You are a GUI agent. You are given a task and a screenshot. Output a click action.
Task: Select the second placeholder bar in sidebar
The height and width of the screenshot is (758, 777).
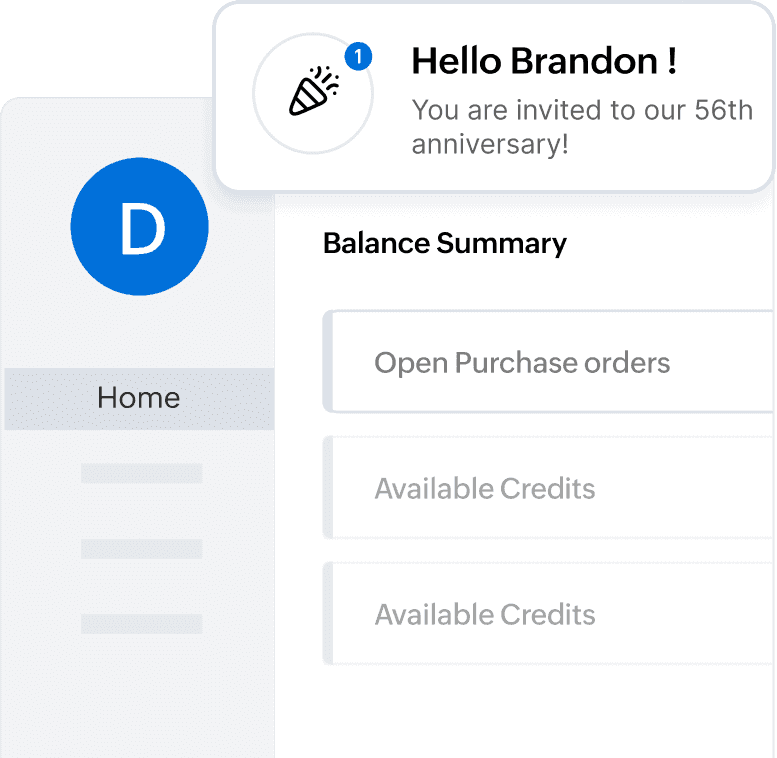[x=141, y=549]
